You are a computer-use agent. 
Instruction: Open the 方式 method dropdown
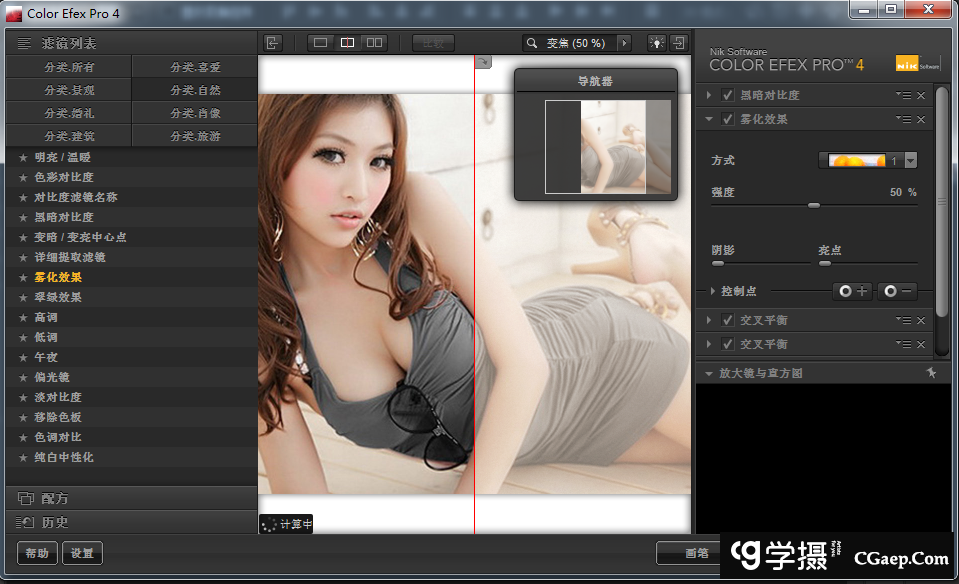(910, 160)
